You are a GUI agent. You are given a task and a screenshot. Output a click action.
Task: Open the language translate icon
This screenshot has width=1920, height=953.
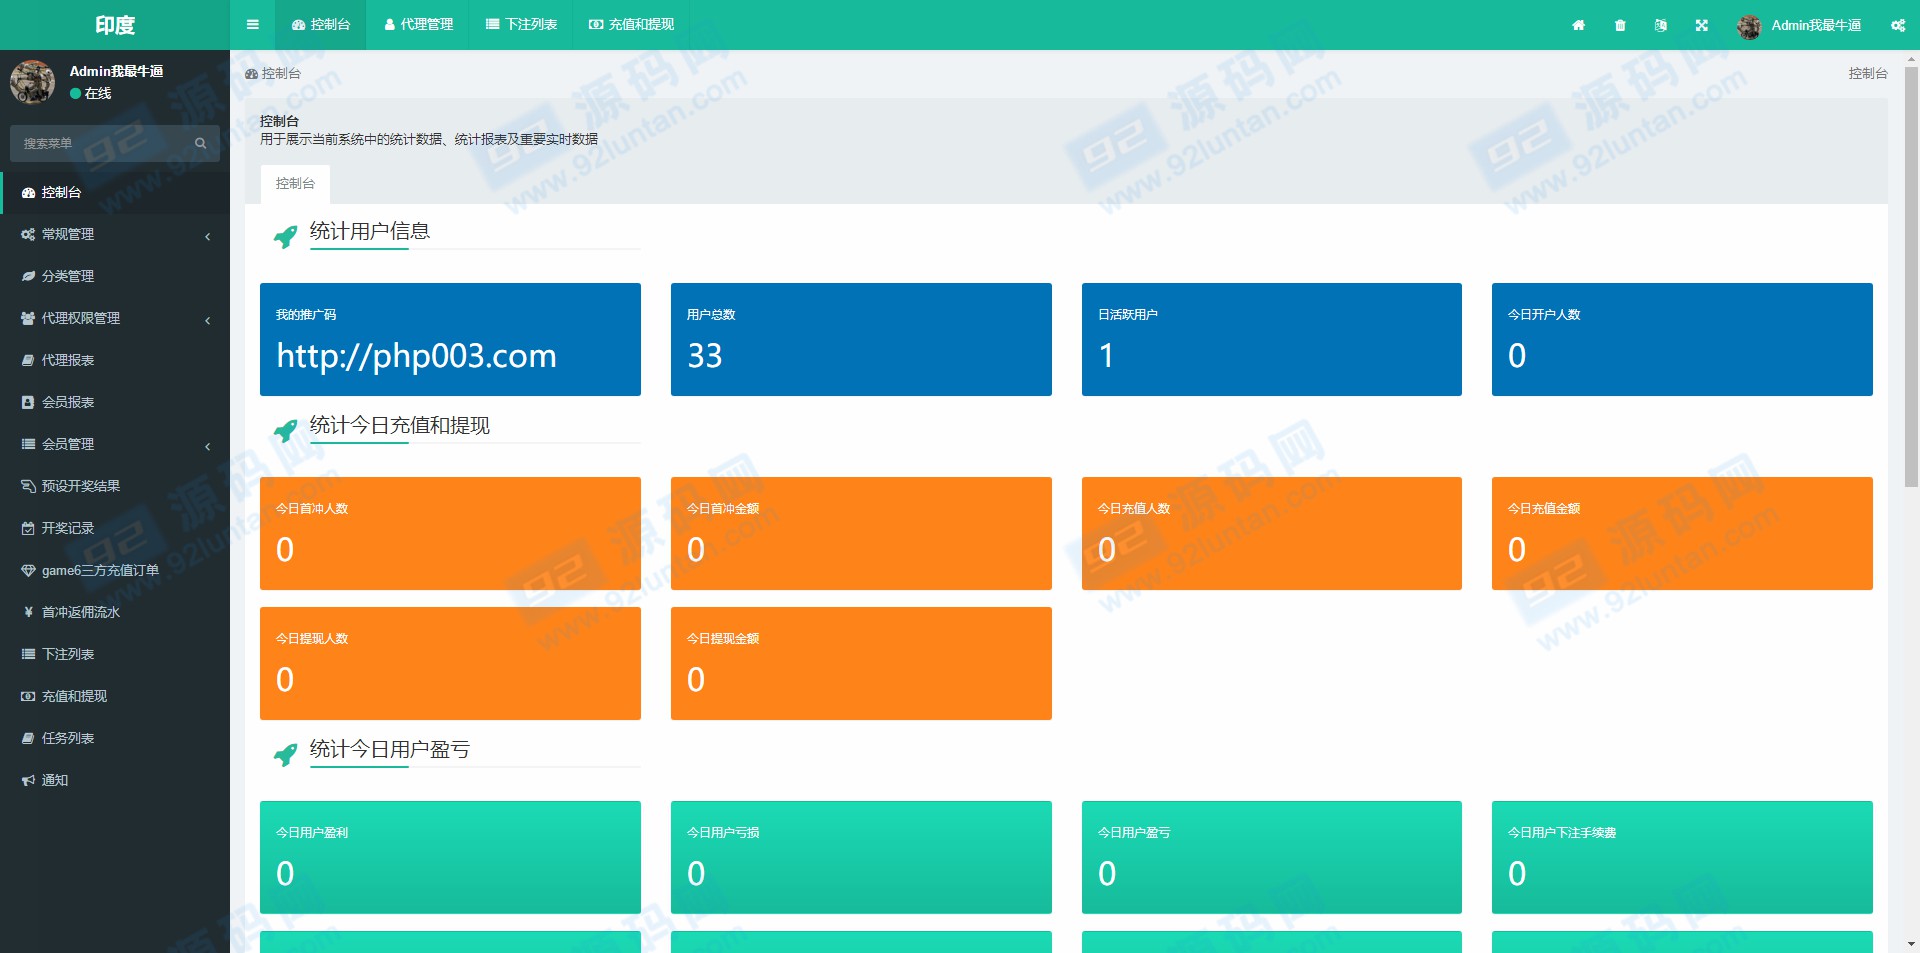[x=1661, y=25]
